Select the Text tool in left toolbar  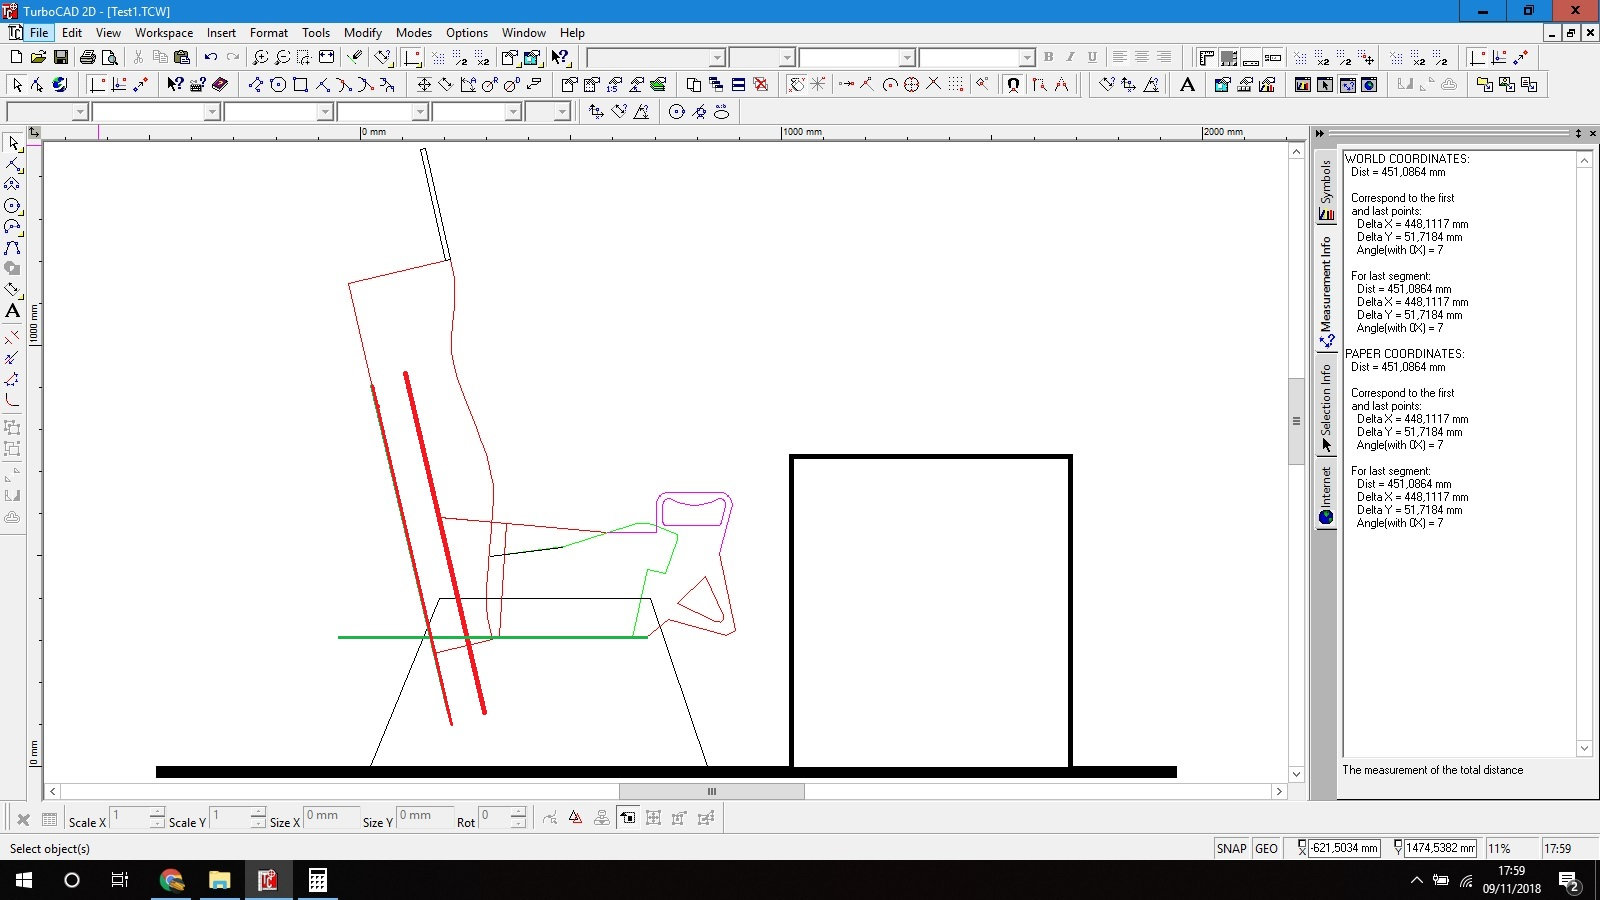point(12,311)
